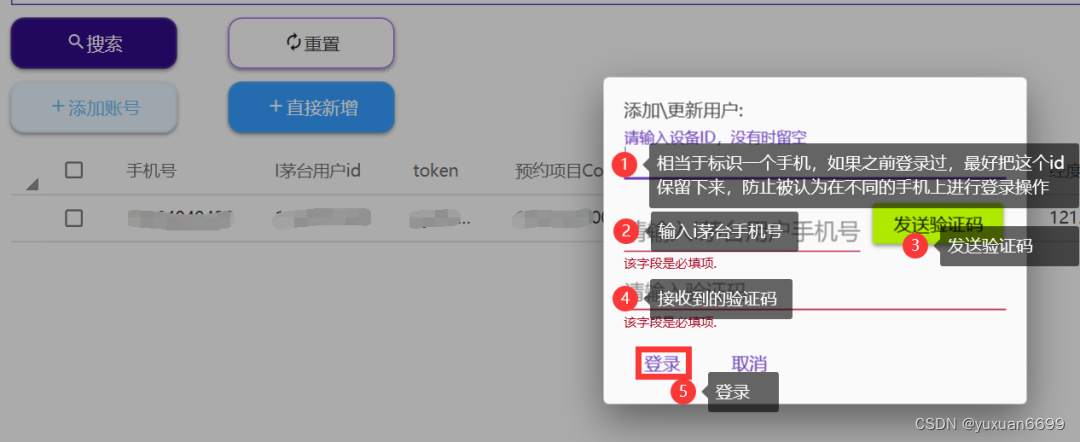
Task: Tick the select-all checkbox in table header
Action: point(74,170)
